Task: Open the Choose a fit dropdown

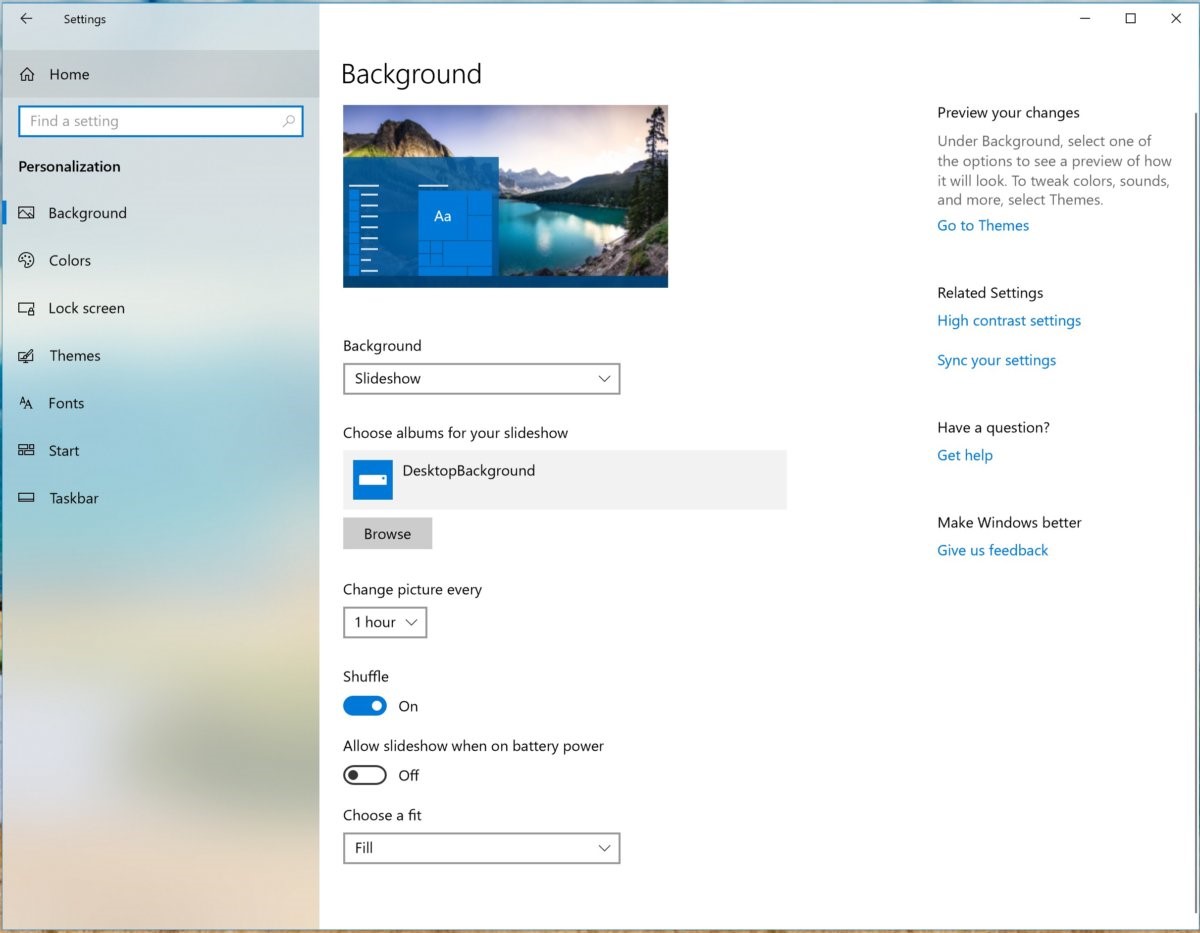Action: click(x=481, y=848)
